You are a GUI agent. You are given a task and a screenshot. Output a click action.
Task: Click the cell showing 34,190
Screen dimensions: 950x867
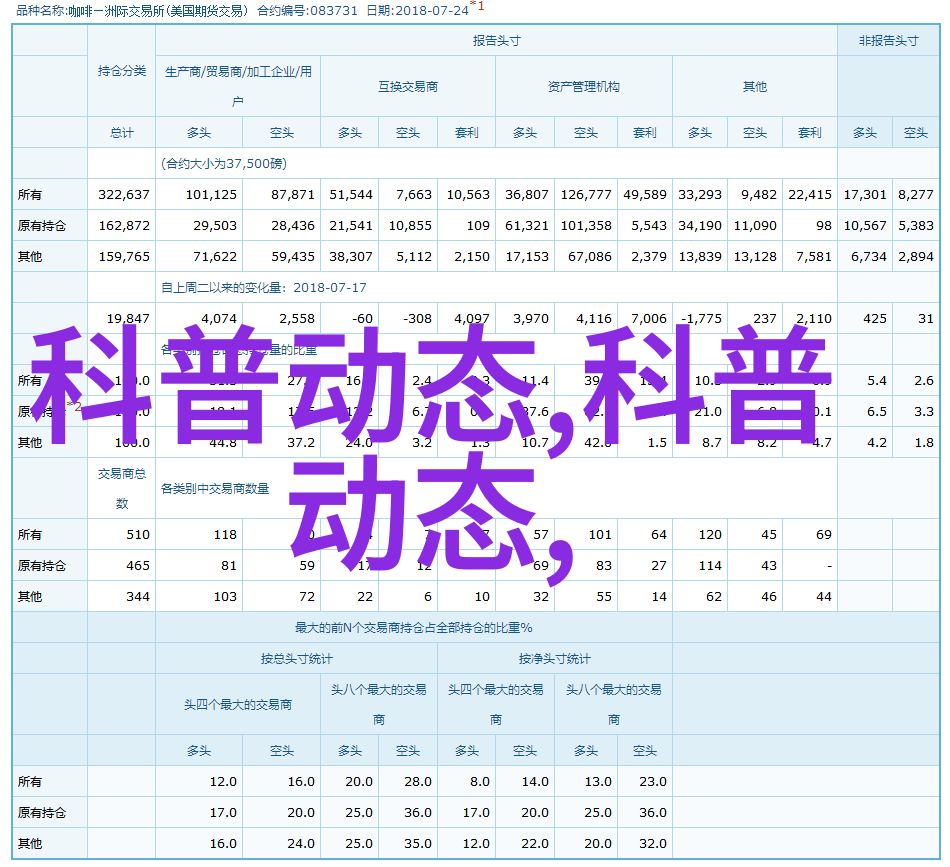click(x=700, y=225)
